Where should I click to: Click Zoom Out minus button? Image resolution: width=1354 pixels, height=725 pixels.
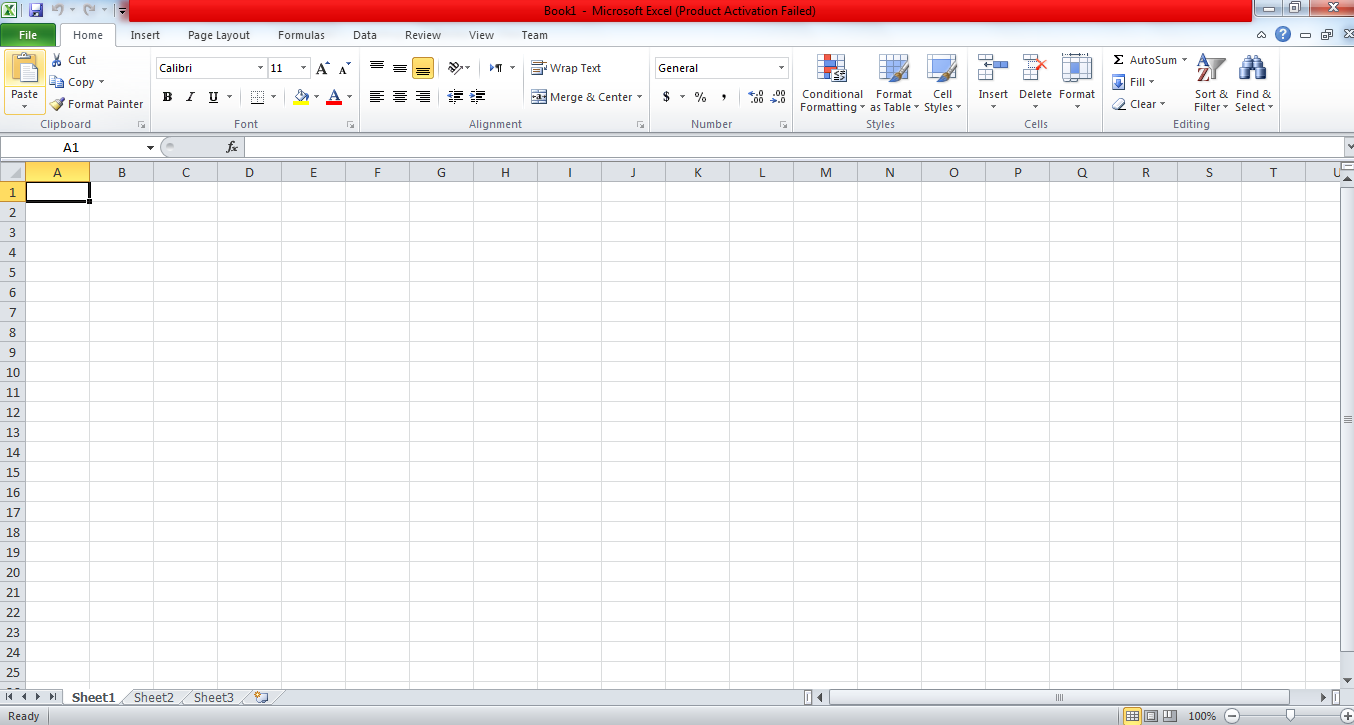coord(1232,716)
